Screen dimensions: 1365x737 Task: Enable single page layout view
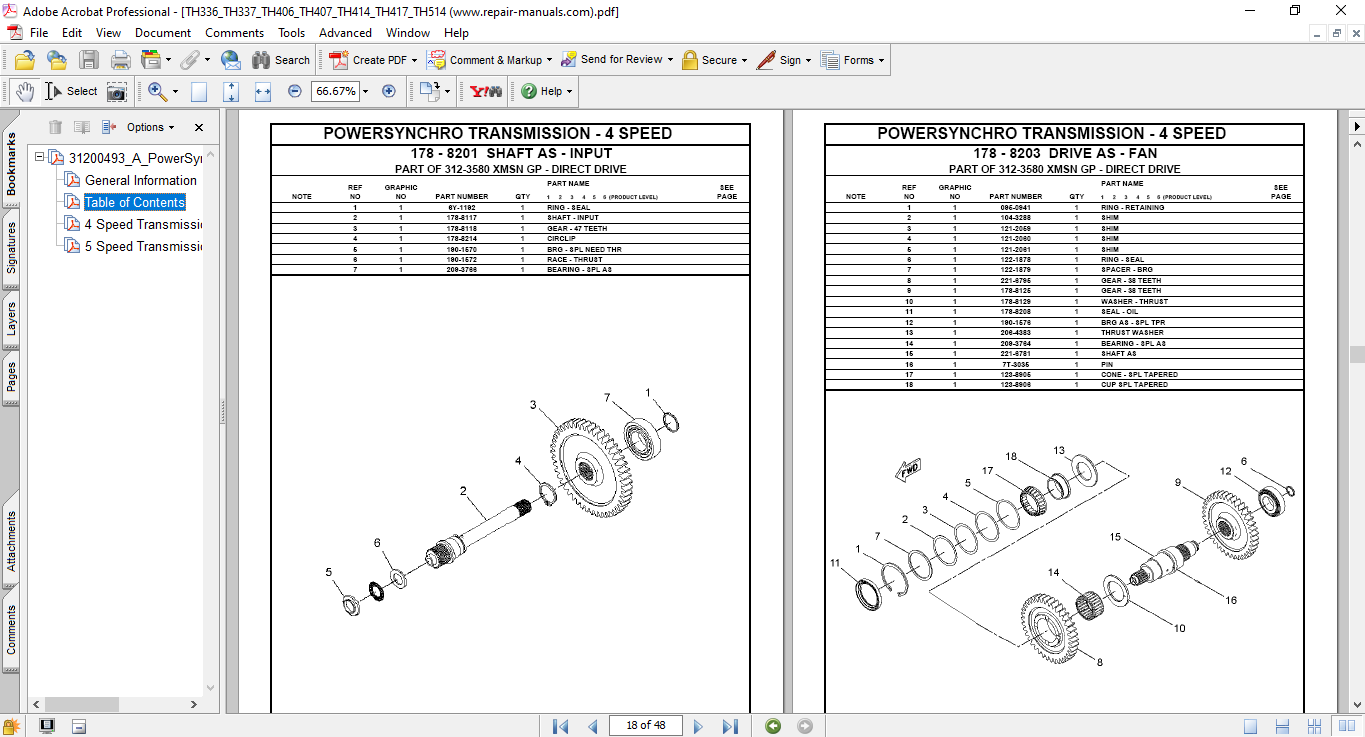point(1250,726)
